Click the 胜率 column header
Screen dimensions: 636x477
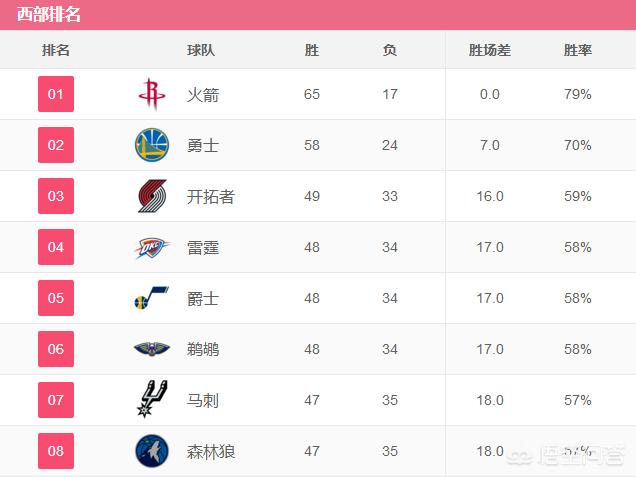click(577, 50)
